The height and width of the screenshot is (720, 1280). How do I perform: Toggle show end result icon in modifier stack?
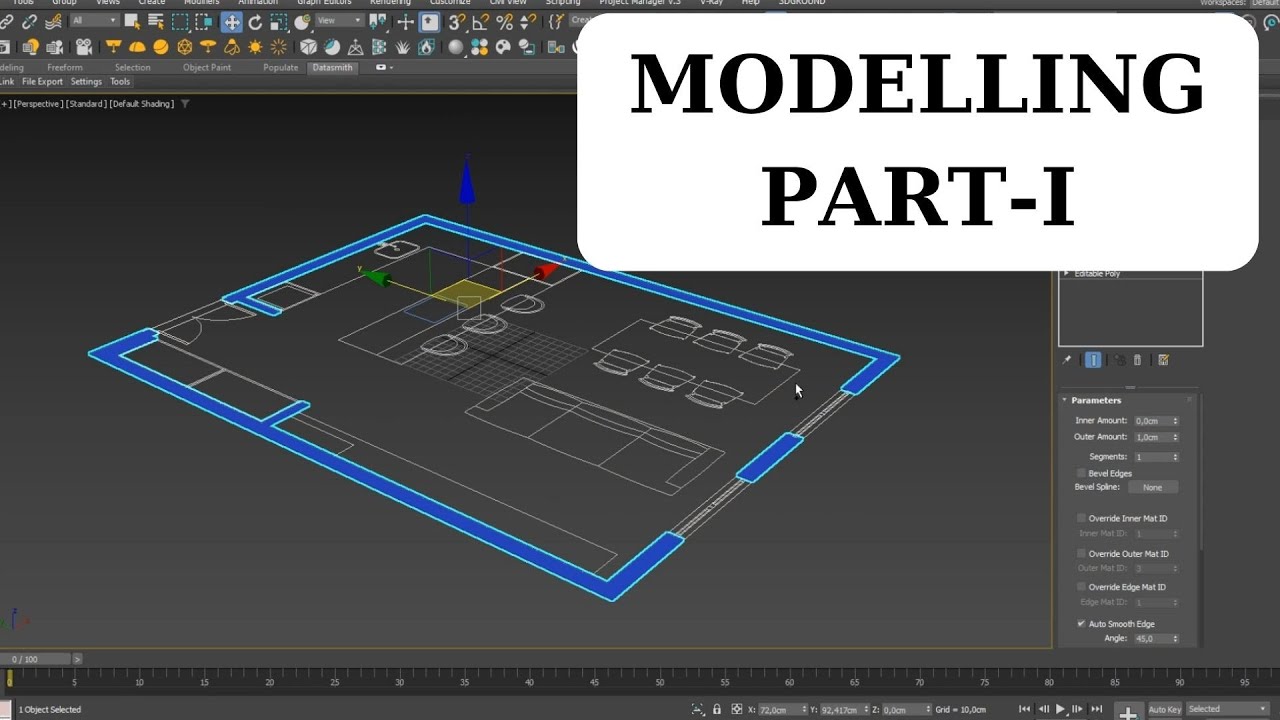tap(1093, 360)
